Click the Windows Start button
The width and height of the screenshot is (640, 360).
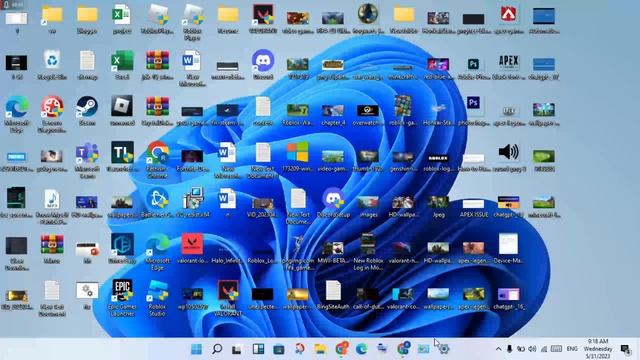[x=196, y=349]
